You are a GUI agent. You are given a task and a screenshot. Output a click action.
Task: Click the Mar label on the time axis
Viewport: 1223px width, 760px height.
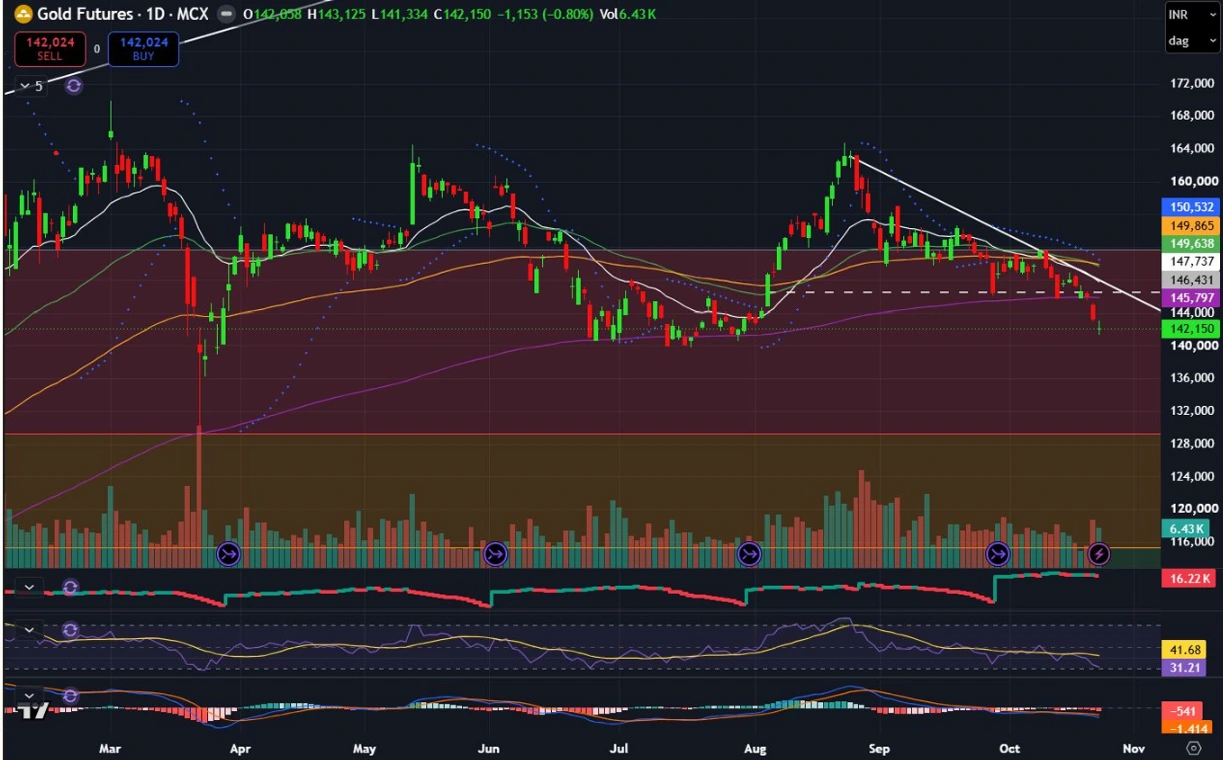pyautogui.click(x=110, y=748)
